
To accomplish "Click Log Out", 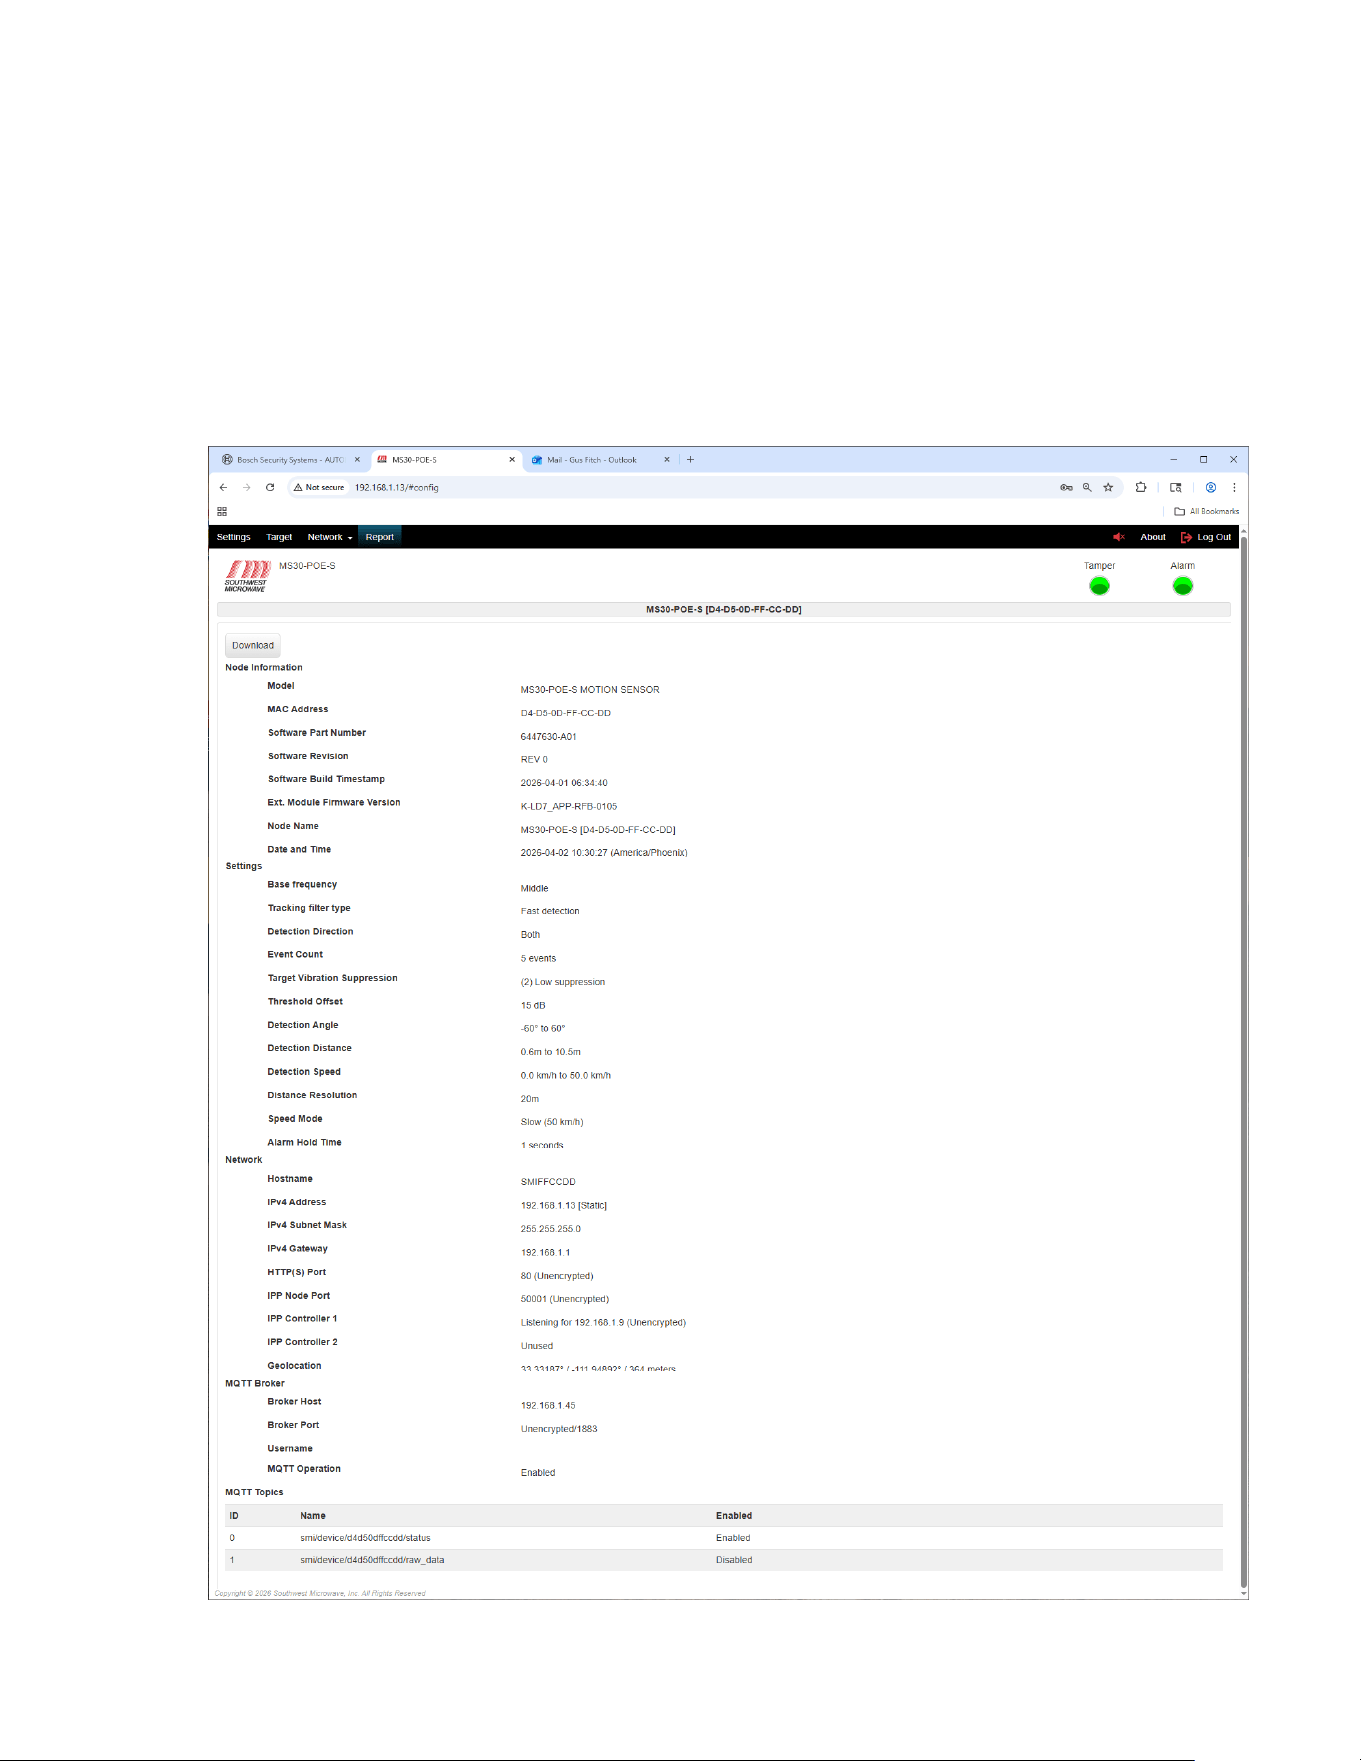I will click(1206, 537).
